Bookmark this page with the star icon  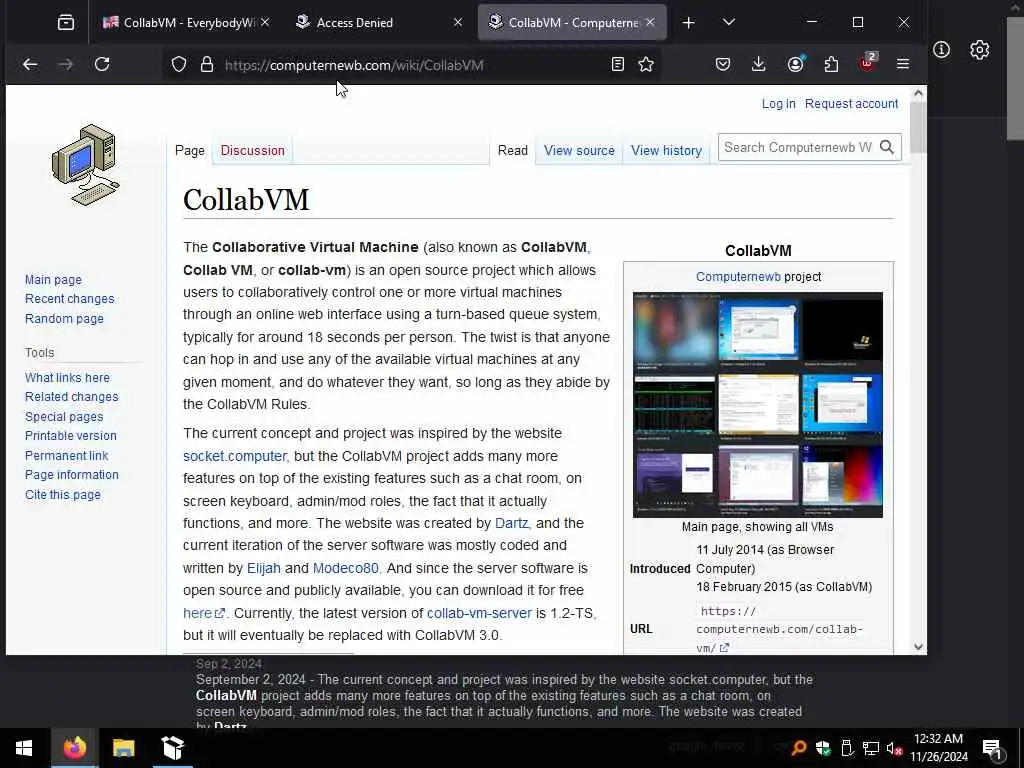point(646,64)
